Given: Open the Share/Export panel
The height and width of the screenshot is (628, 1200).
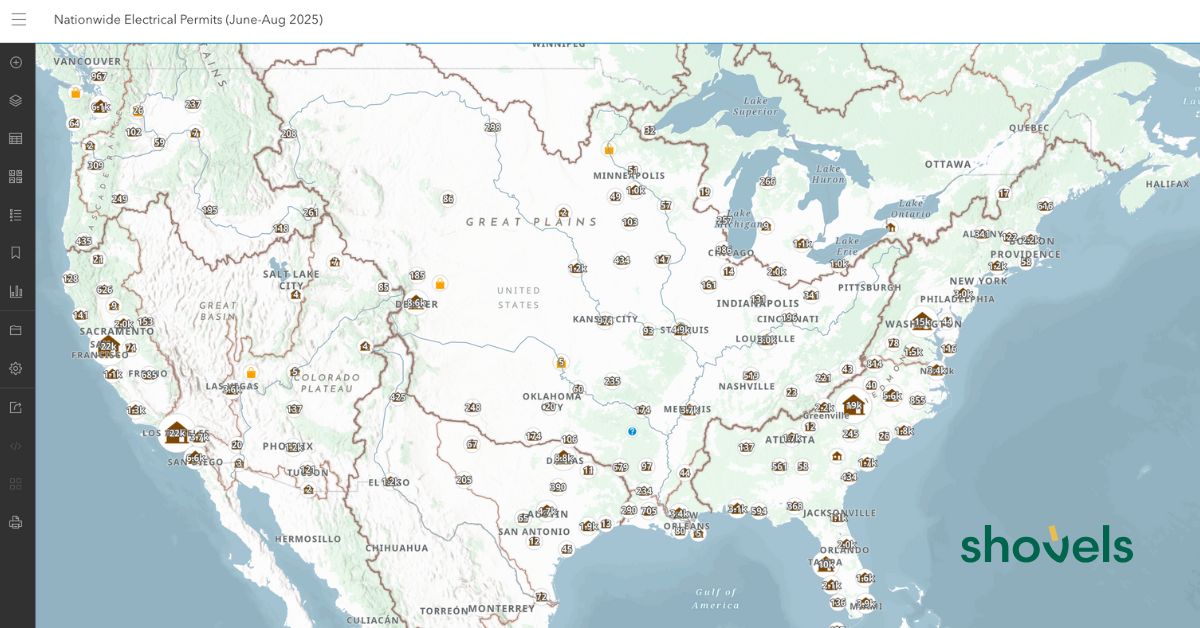Looking at the screenshot, I should (x=15, y=408).
